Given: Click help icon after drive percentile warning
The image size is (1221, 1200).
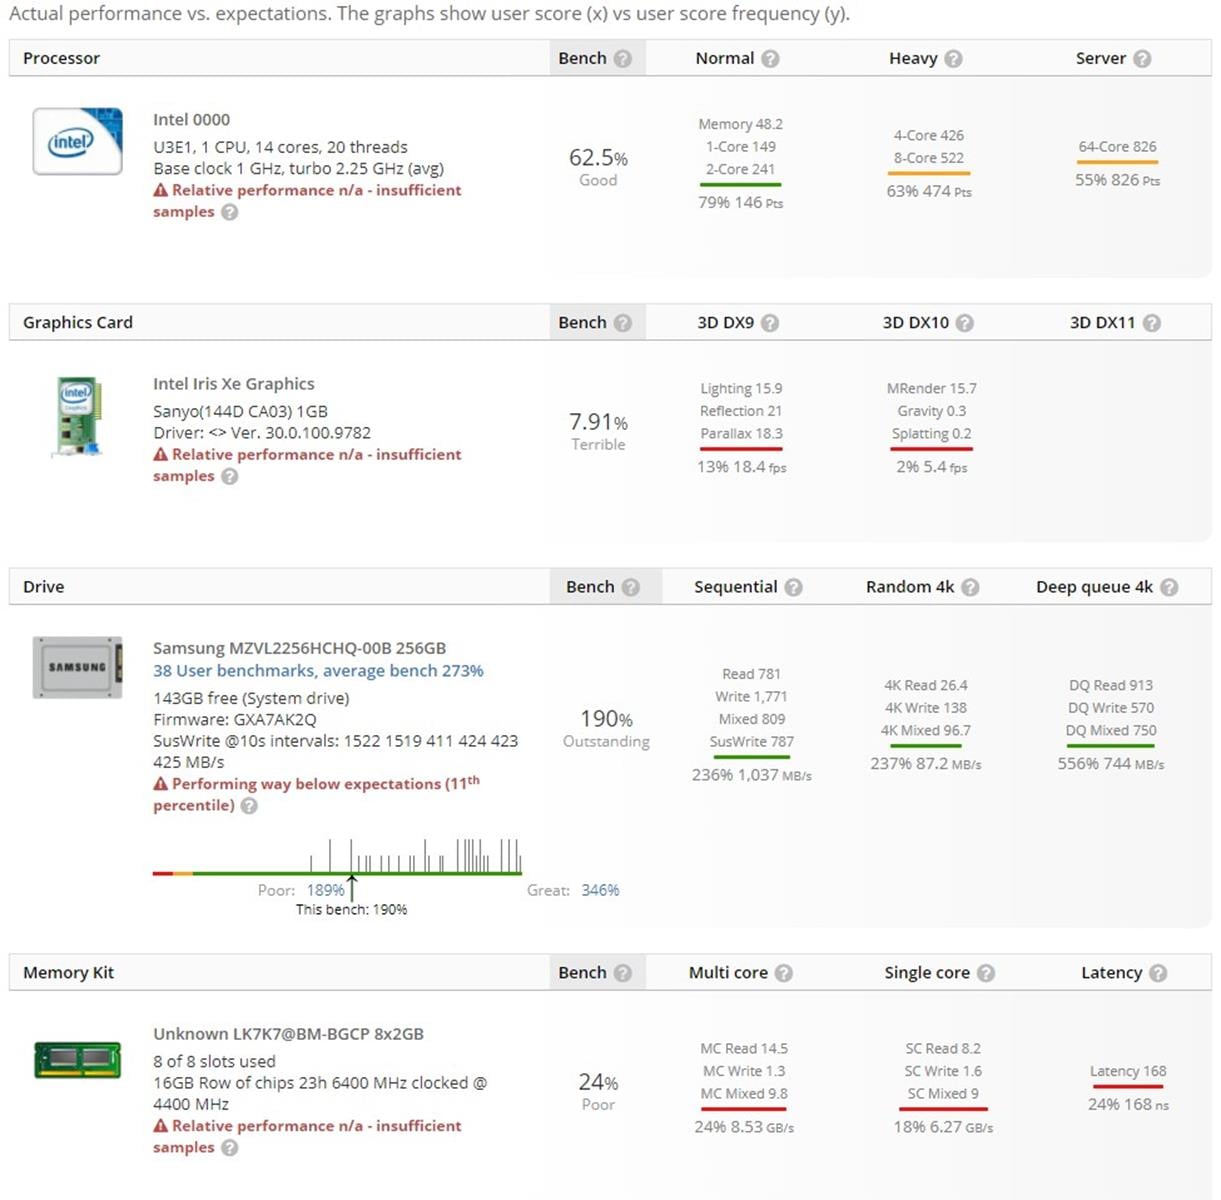Looking at the screenshot, I should click(x=249, y=806).
